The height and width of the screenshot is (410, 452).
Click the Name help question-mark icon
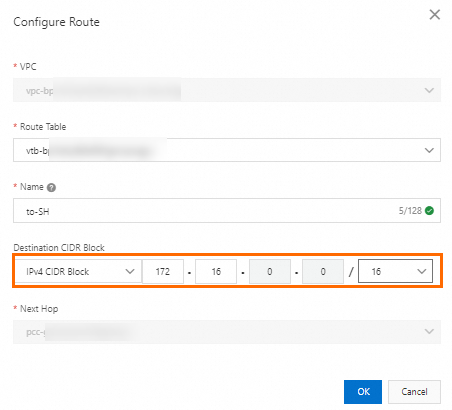(51, 188)
